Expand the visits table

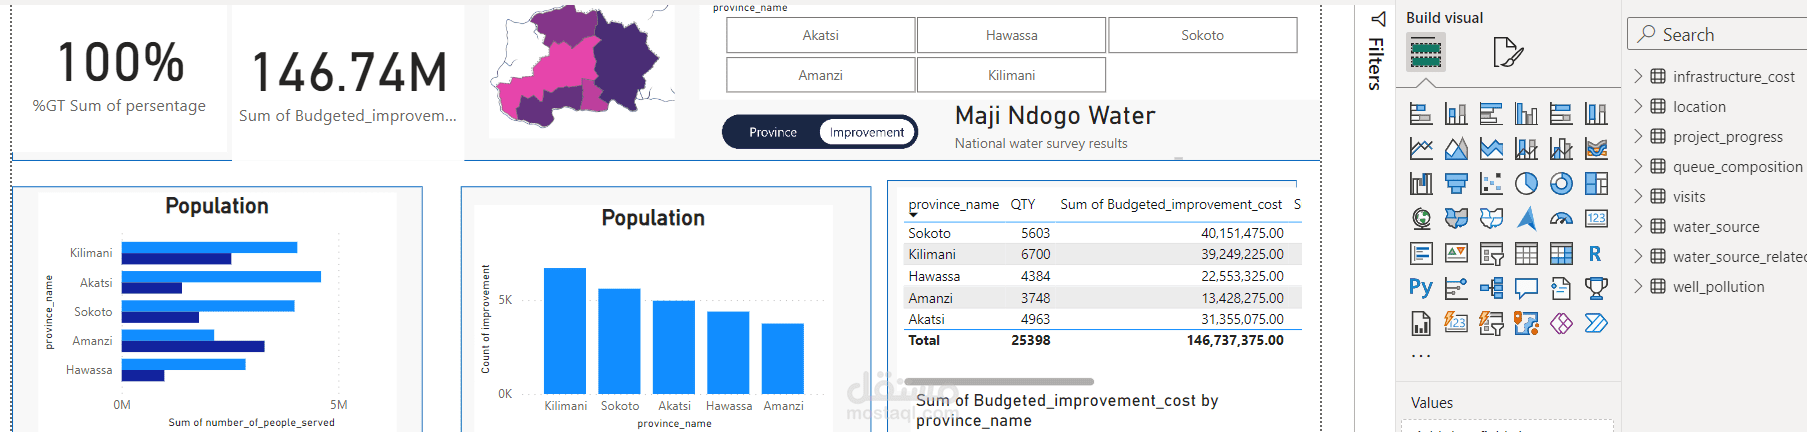[x=1638, y=196]
